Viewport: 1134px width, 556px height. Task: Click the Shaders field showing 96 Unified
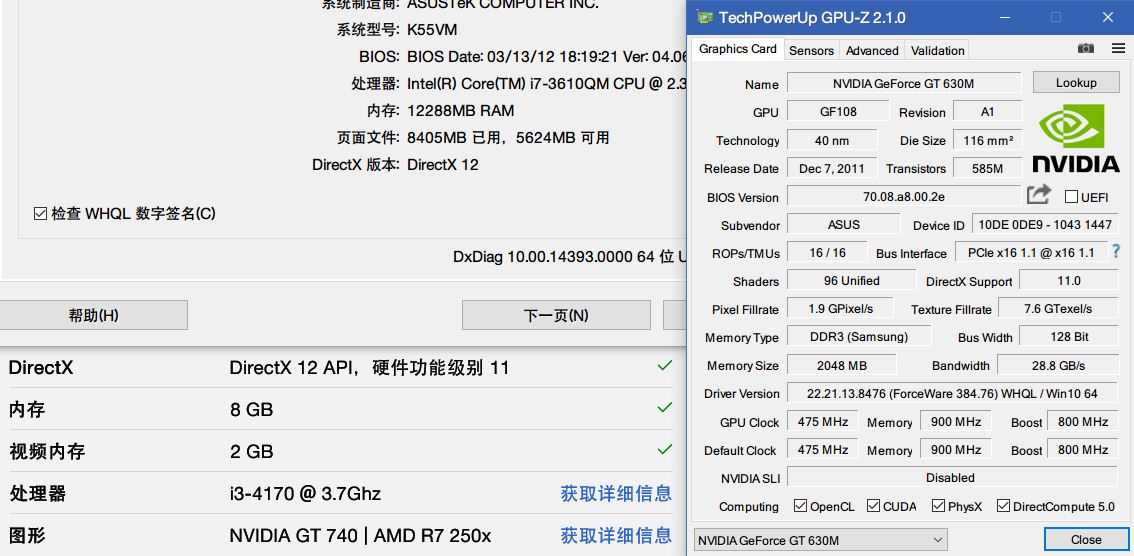coord(851,281)
